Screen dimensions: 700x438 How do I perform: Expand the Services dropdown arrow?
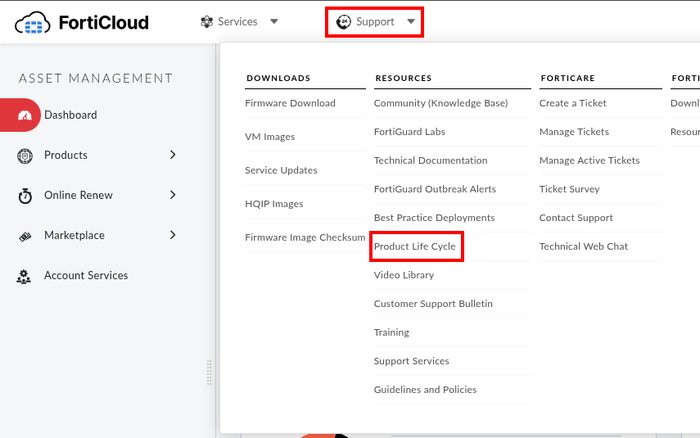coord(274,21)
